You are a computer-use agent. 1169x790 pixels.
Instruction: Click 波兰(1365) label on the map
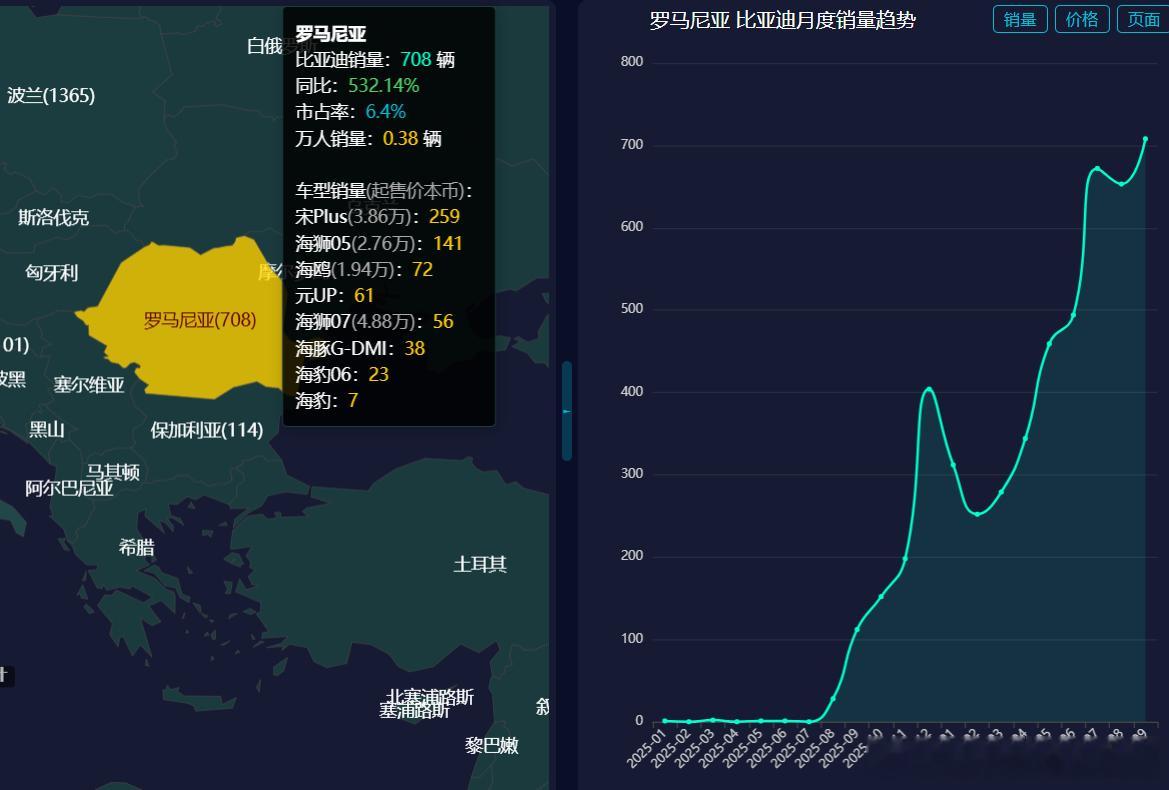pos(51,95)
